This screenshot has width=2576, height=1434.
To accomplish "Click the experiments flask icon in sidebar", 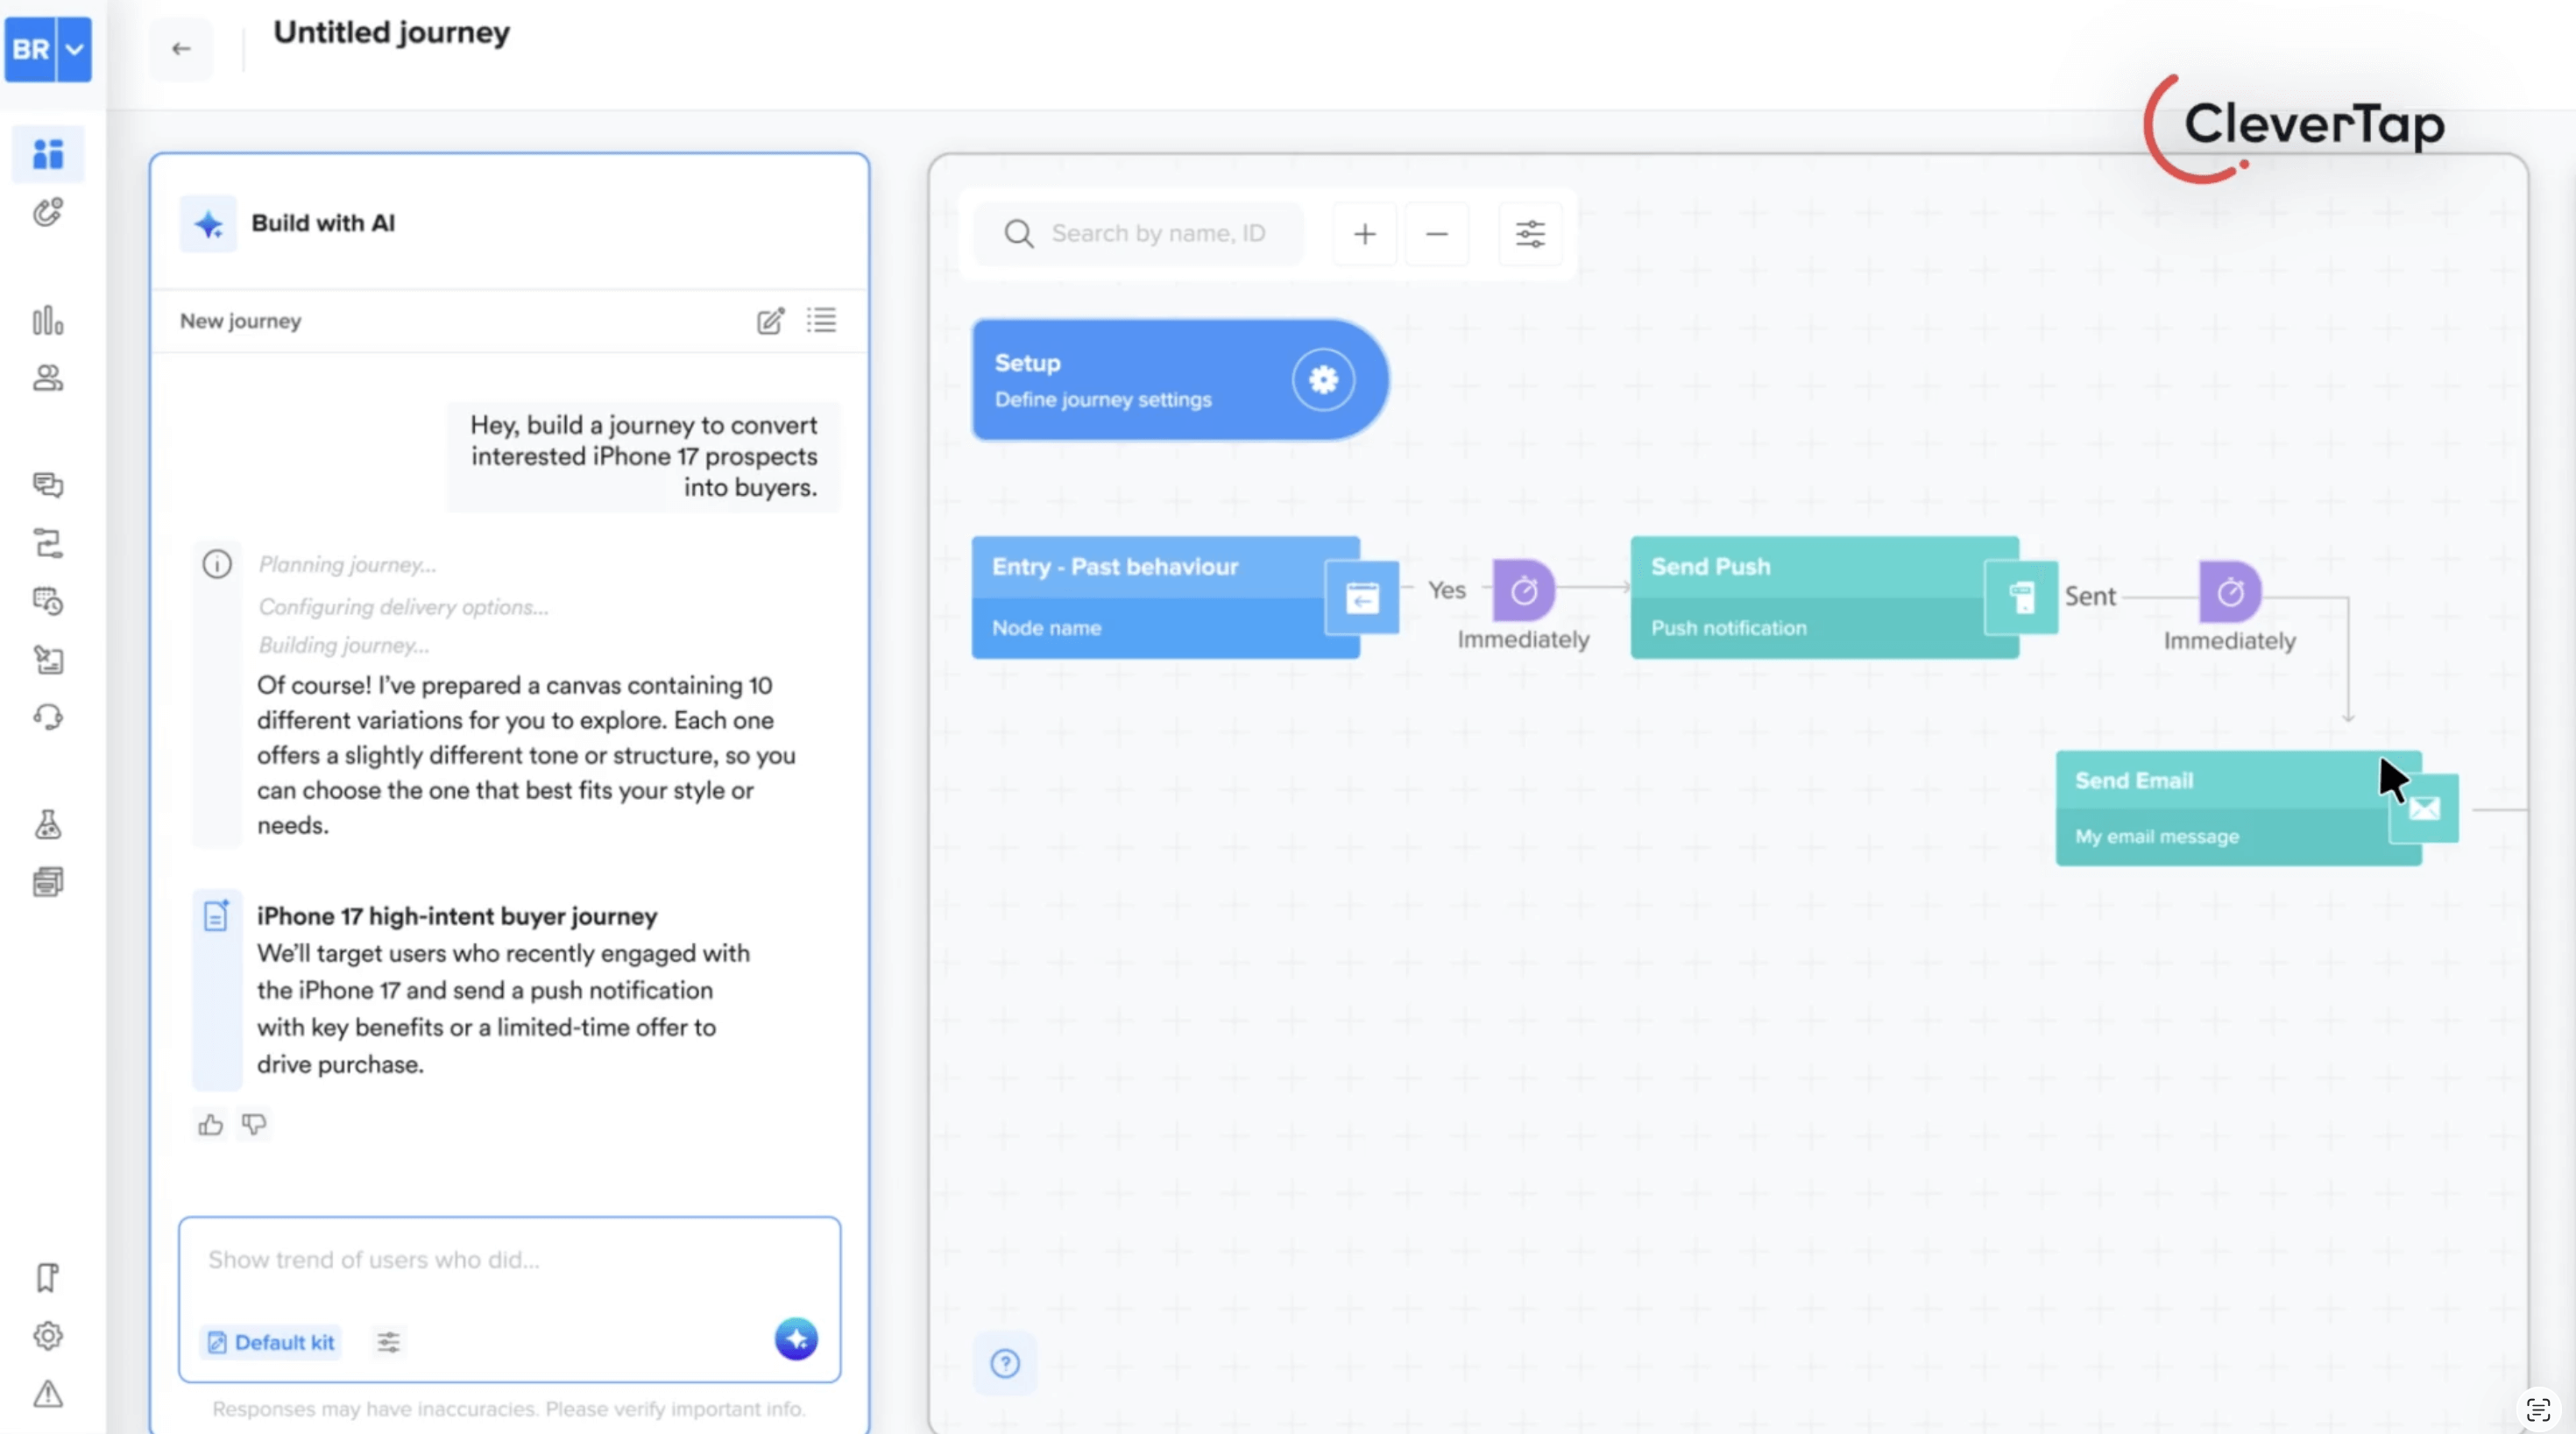I will 47,824.
